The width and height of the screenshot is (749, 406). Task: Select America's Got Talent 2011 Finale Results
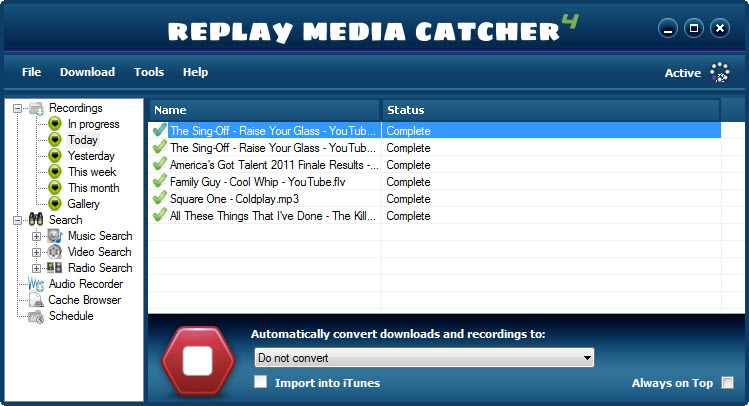pyautogui.click(x=274, y=165)
